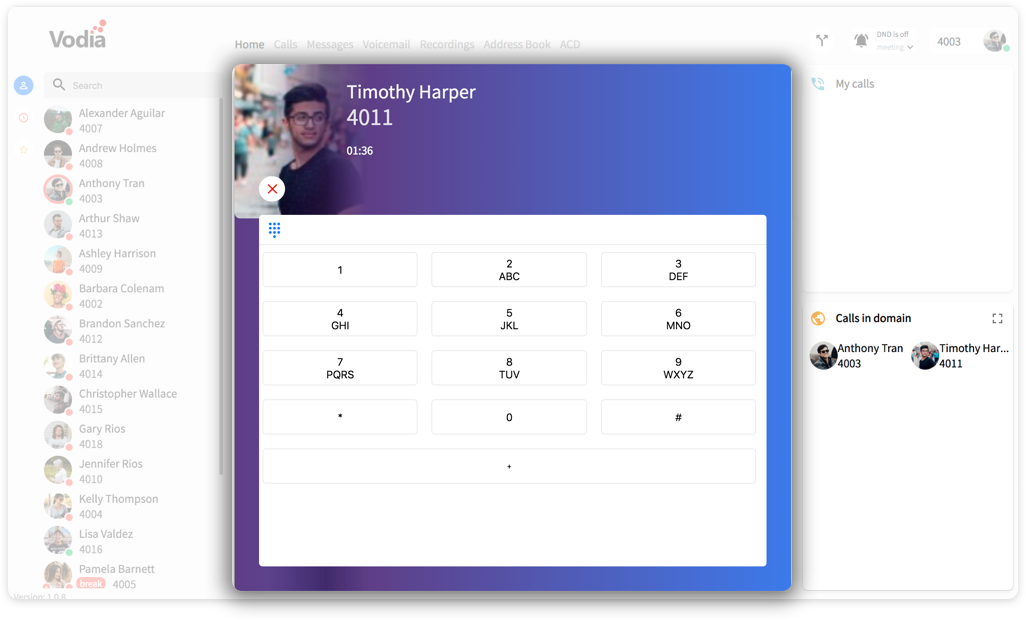Open the call transfer arrows icon

823,41
